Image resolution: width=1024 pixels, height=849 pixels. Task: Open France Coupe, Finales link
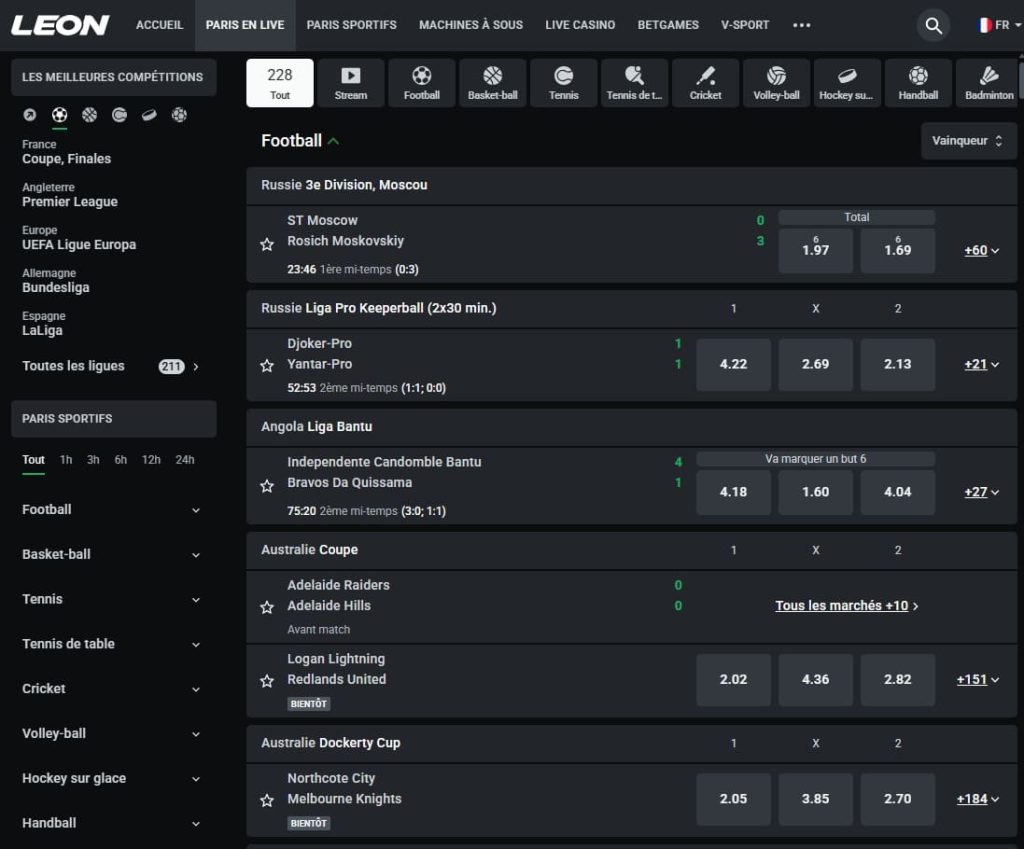[x=67, y=152]
